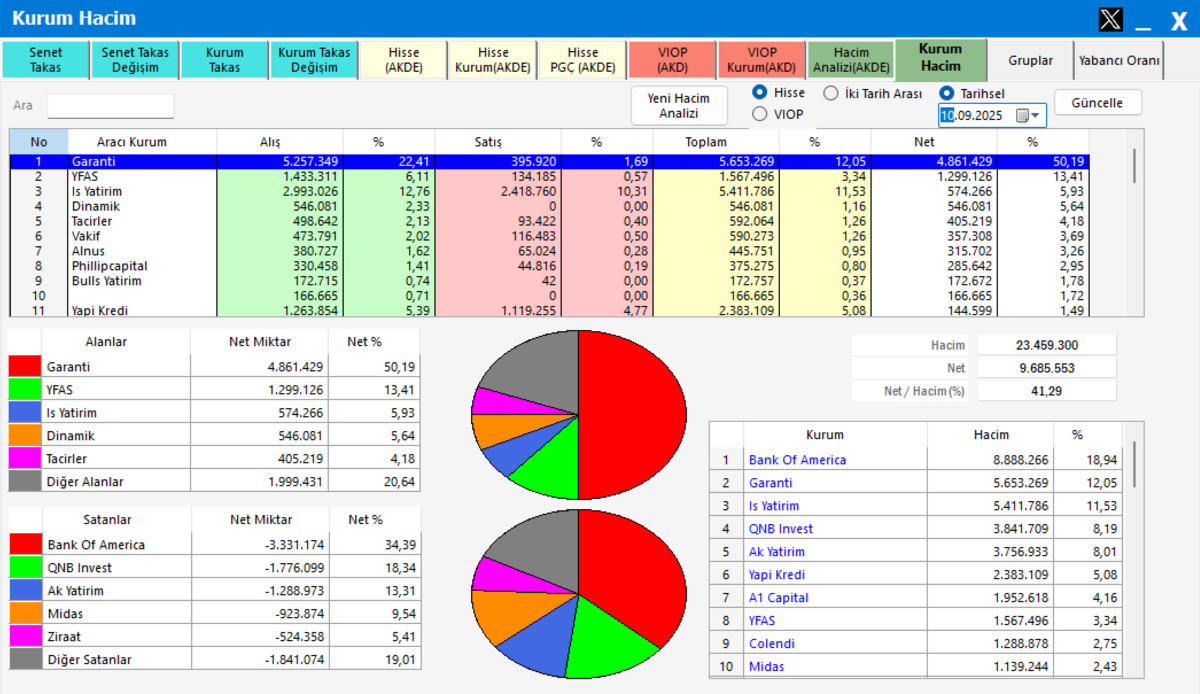Switch to the Kurum Takas tab
Image resolution: width=1200 pixels, height=694 pixels.
click(224, 60)
